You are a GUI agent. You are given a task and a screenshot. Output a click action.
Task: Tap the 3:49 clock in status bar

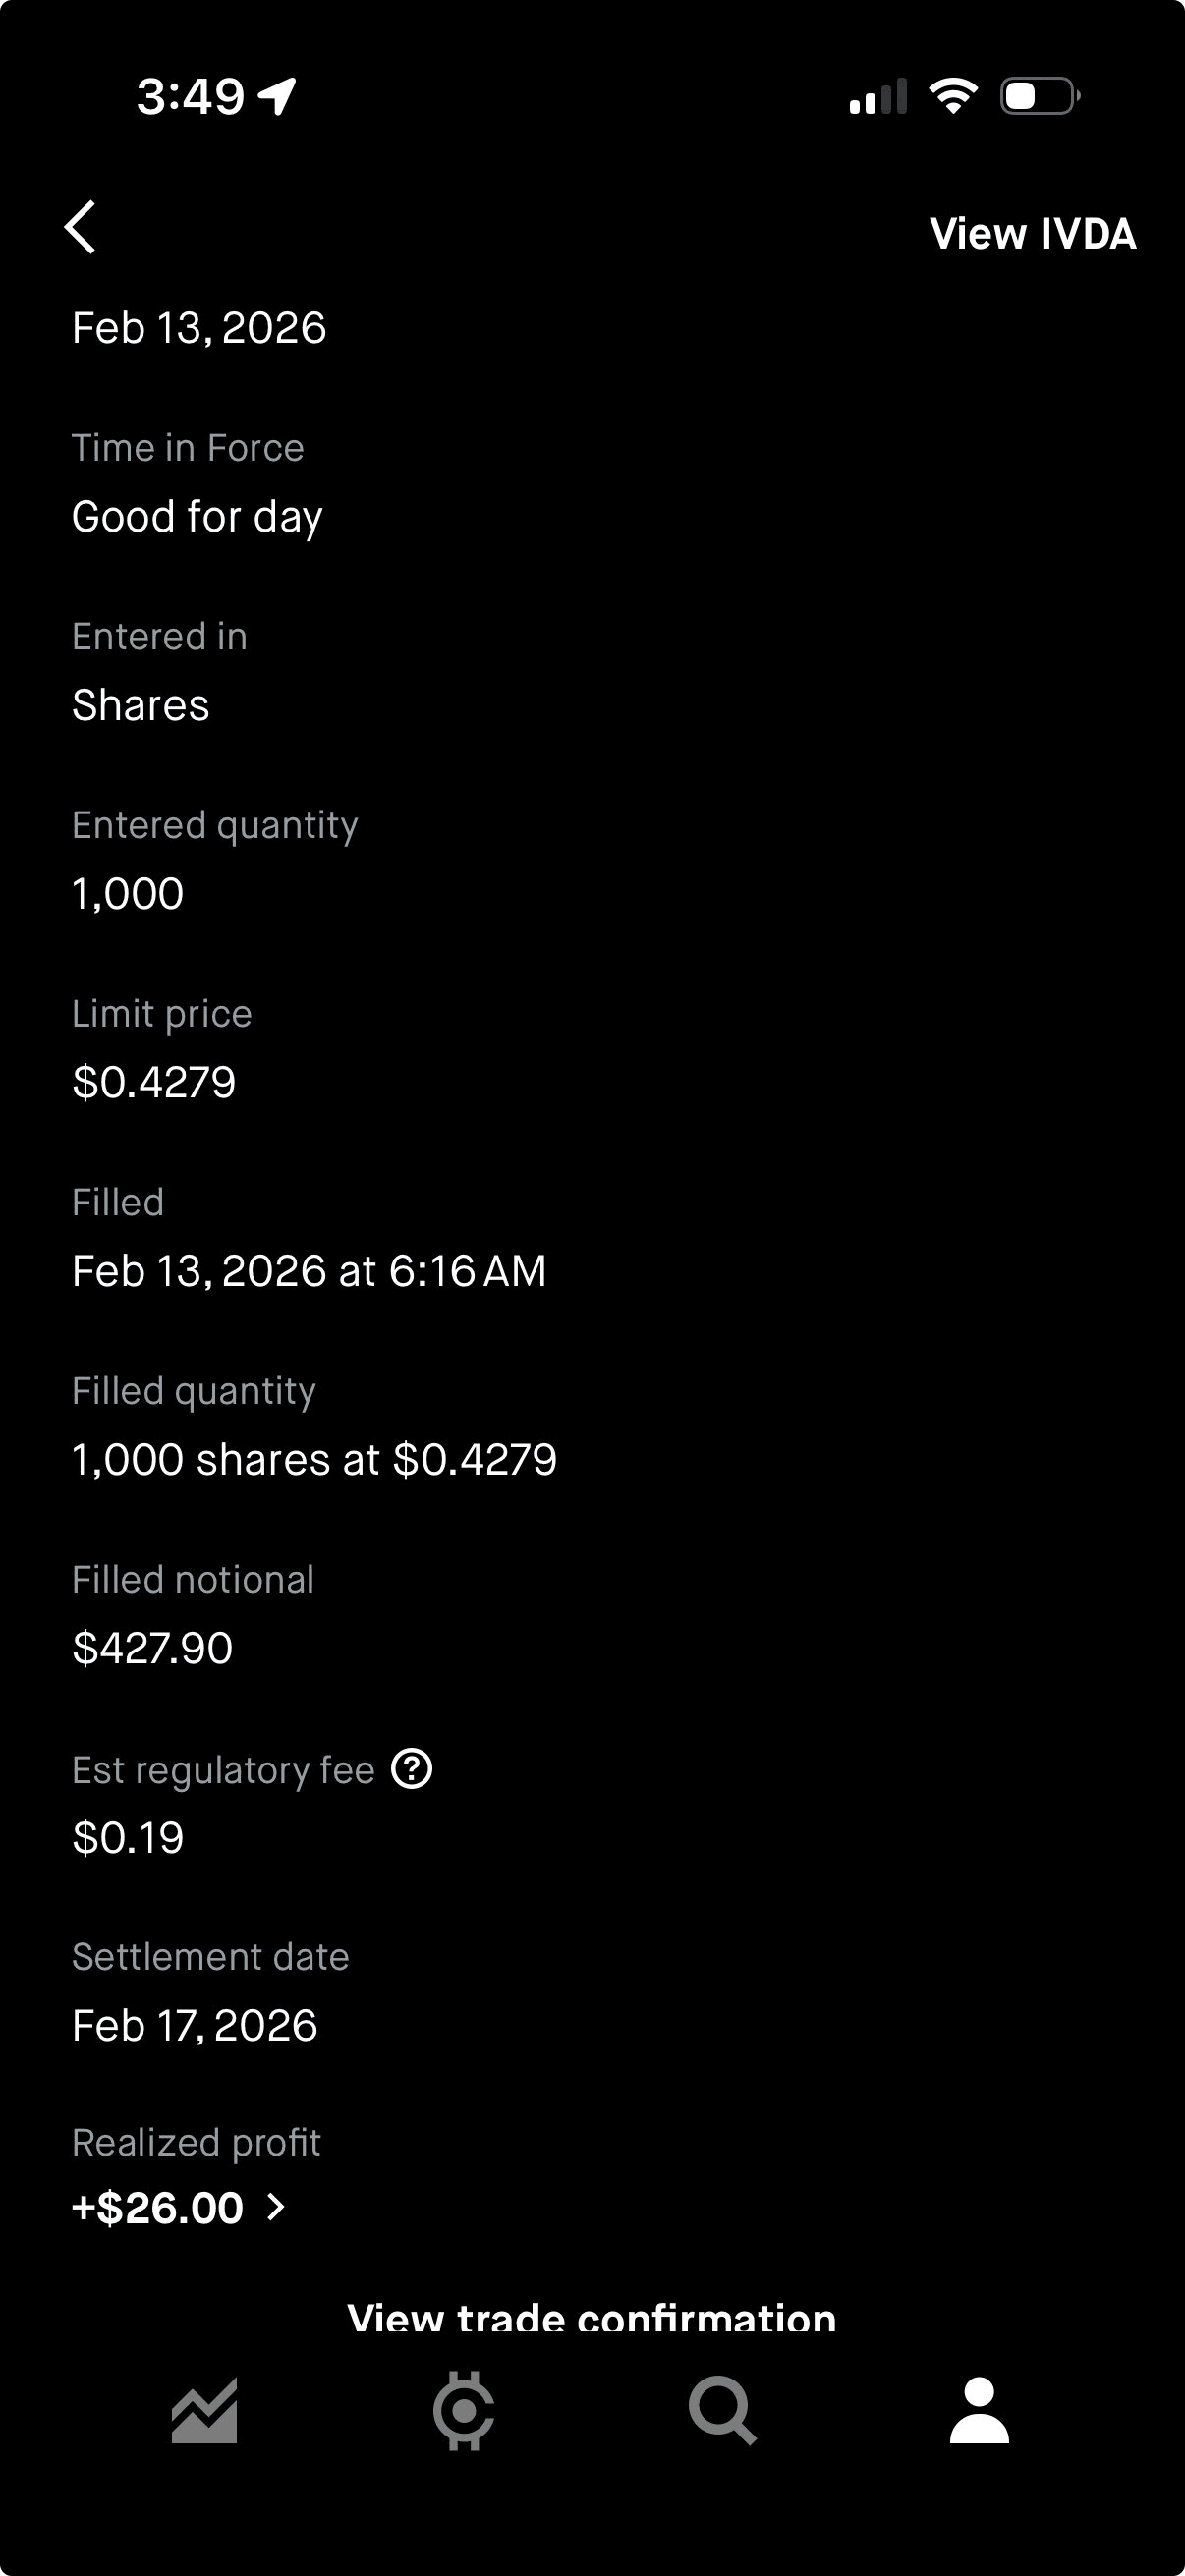point(190,97)
